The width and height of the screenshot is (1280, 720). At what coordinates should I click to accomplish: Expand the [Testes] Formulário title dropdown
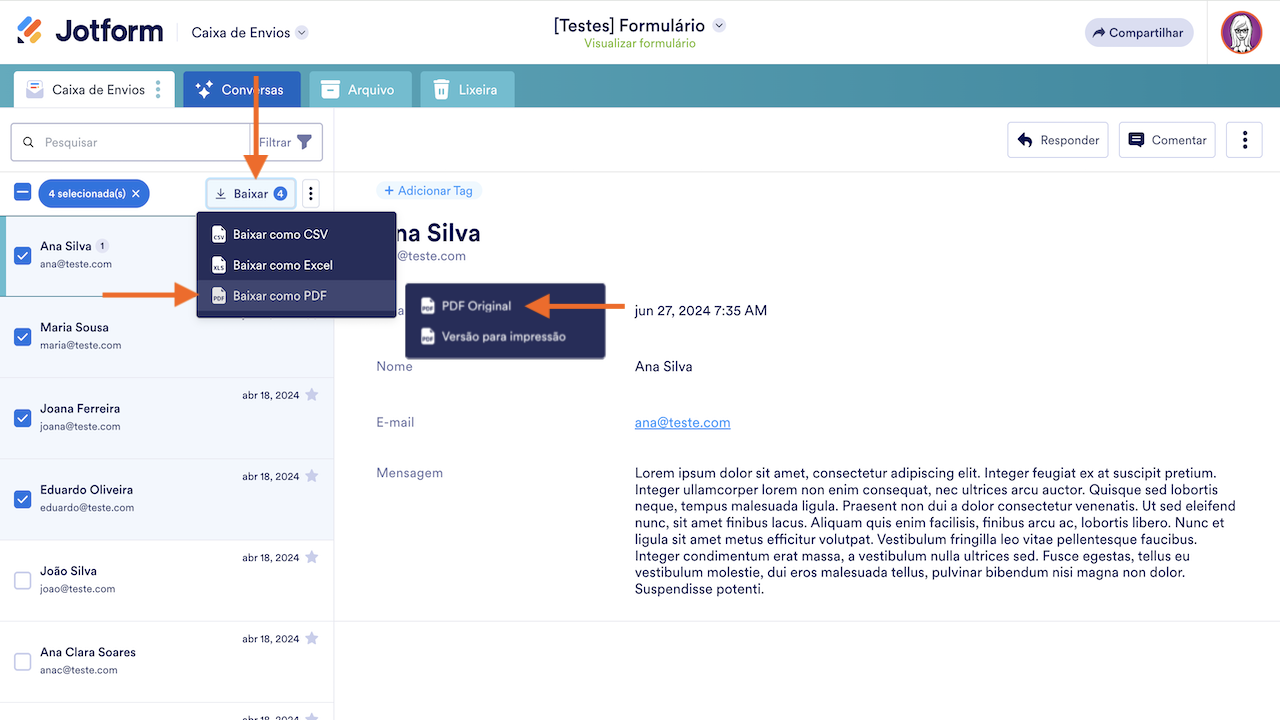click(x=719, y=25)
